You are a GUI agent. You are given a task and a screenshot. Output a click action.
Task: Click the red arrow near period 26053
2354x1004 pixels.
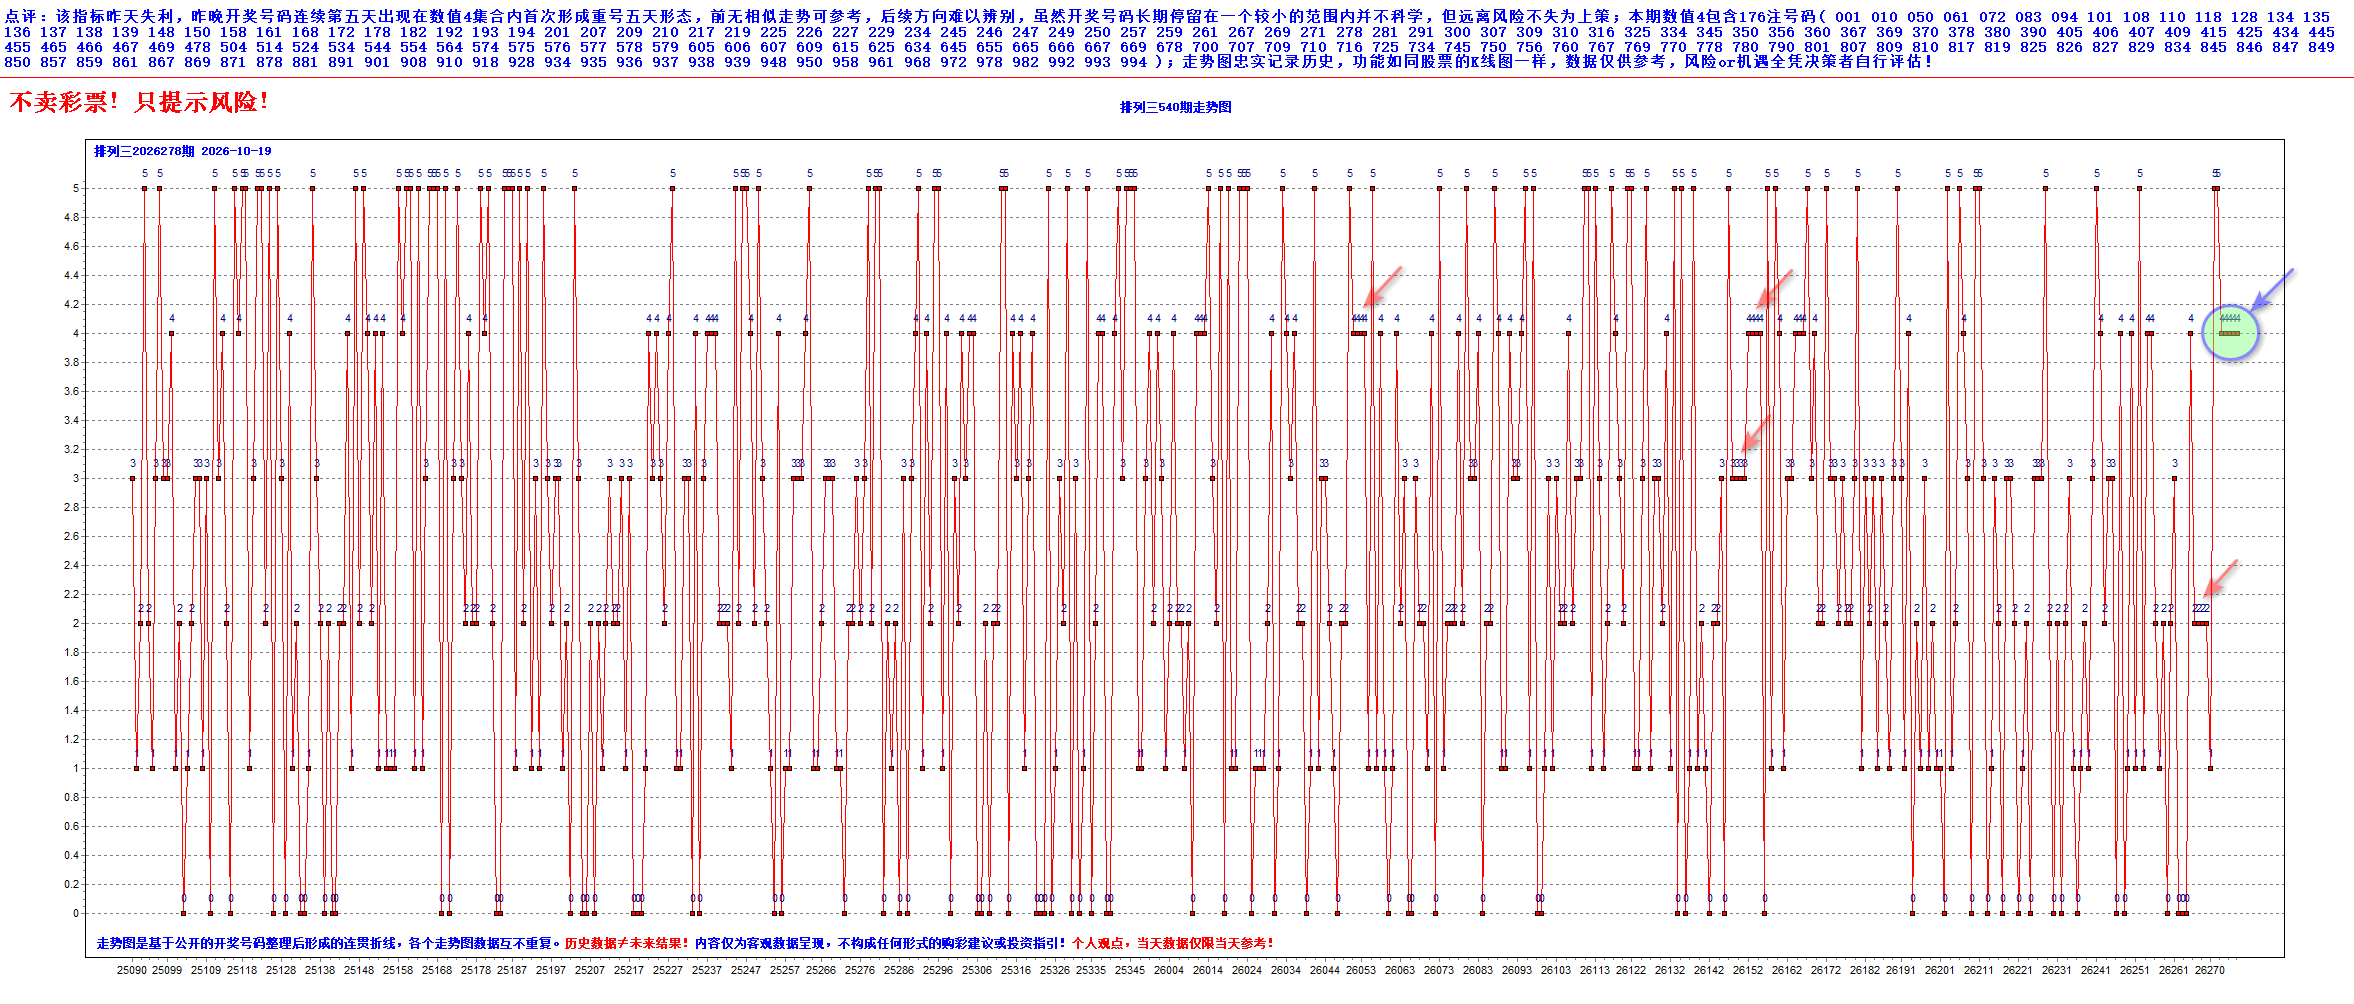tap(1384, 285)
